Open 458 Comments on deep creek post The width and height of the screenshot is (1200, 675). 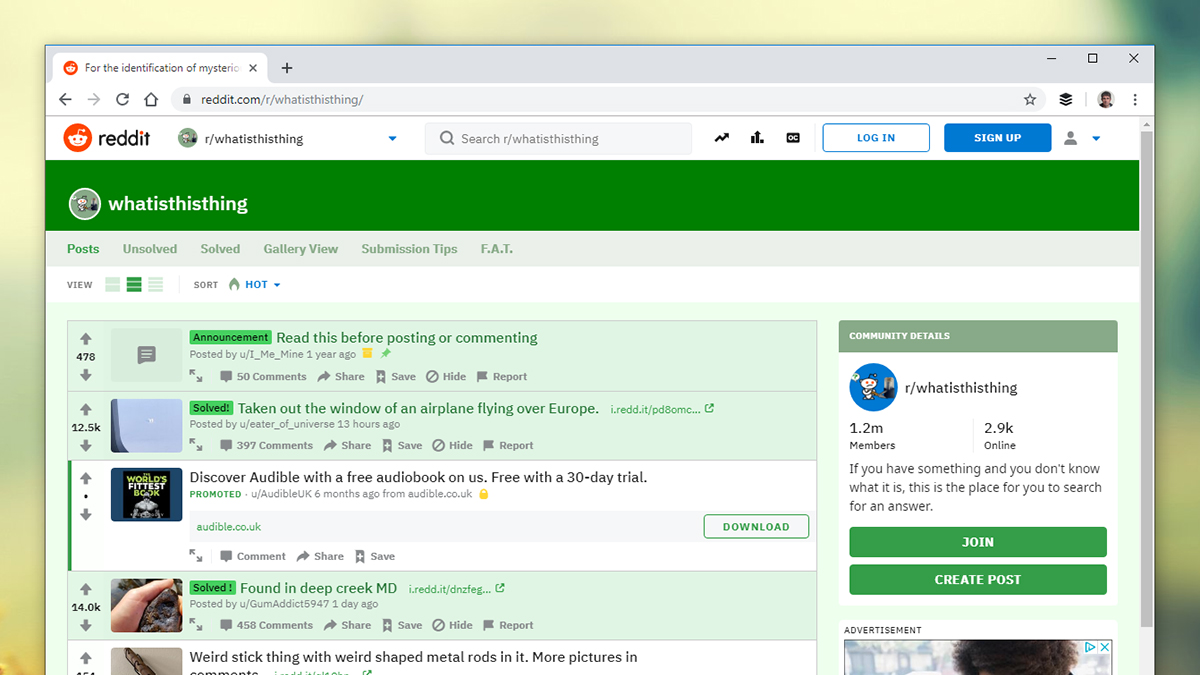(x=266, y=625)
